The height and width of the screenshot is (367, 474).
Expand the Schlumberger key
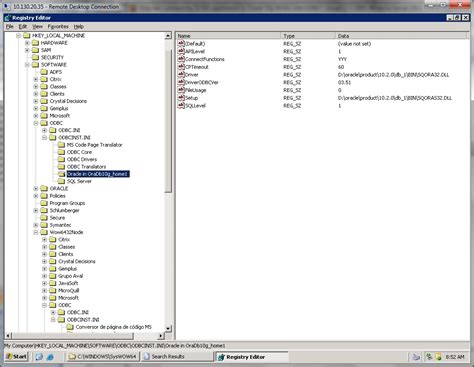[x=36, y=210]
